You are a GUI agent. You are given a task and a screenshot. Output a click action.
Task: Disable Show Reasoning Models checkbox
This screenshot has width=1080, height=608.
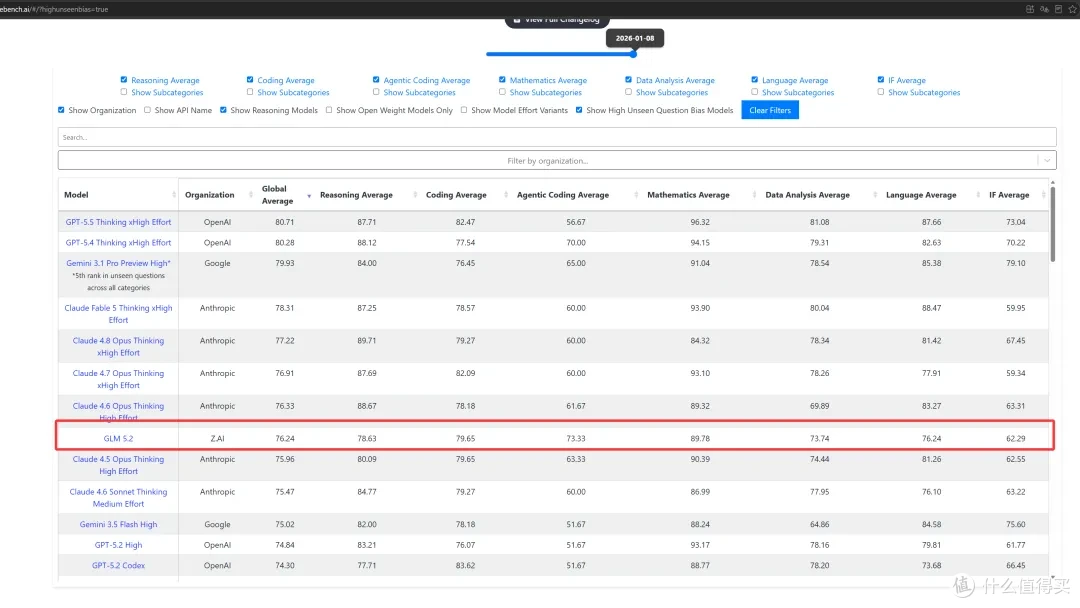pos(223,110)
